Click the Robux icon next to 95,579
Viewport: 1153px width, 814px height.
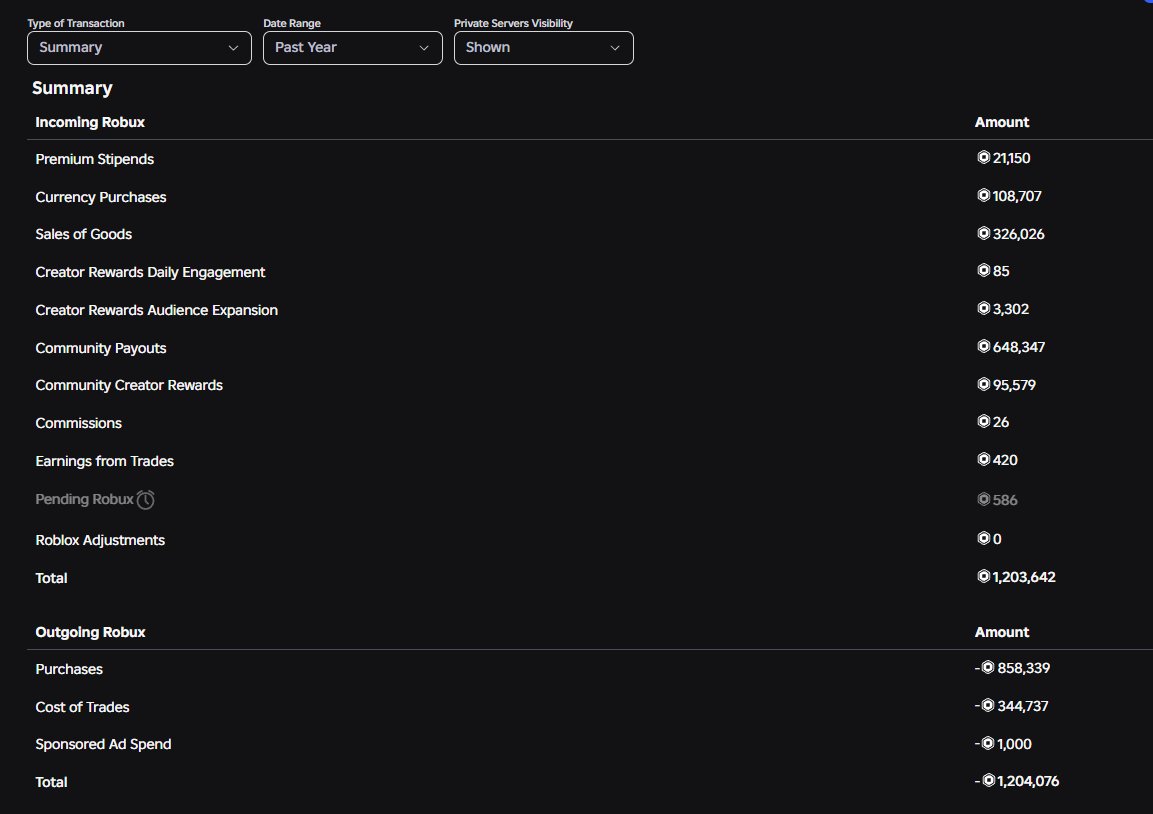pyautogui.click(x=983, y=385)
